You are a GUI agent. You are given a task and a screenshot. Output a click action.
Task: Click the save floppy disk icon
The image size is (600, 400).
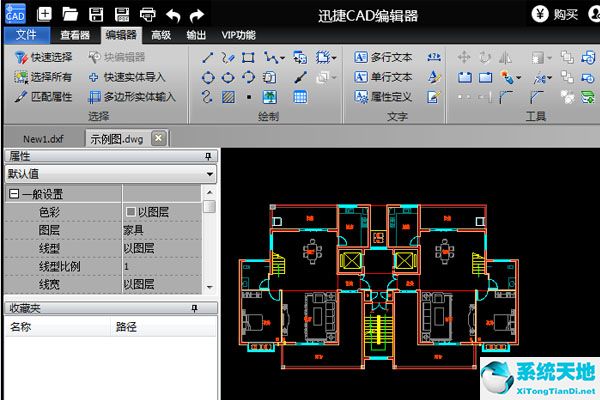(x=96, y=15)
